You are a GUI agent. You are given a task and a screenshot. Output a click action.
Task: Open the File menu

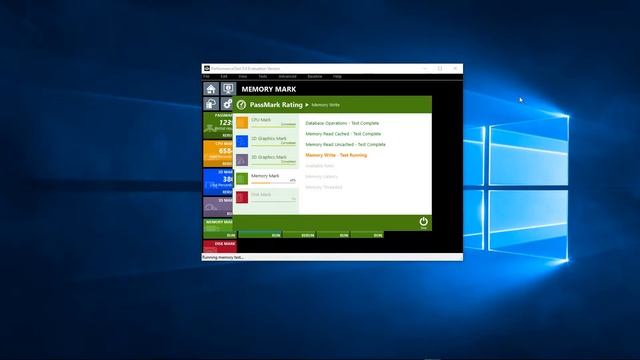(207, 76)
